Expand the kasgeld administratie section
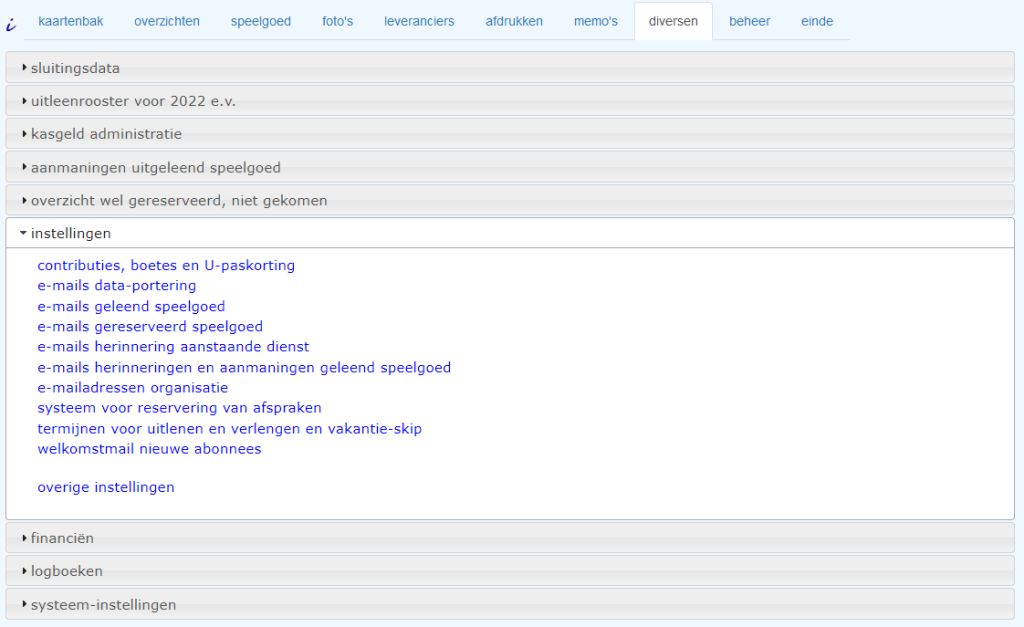This screenshot has width=1024, height=627. (x=510, y=134)
